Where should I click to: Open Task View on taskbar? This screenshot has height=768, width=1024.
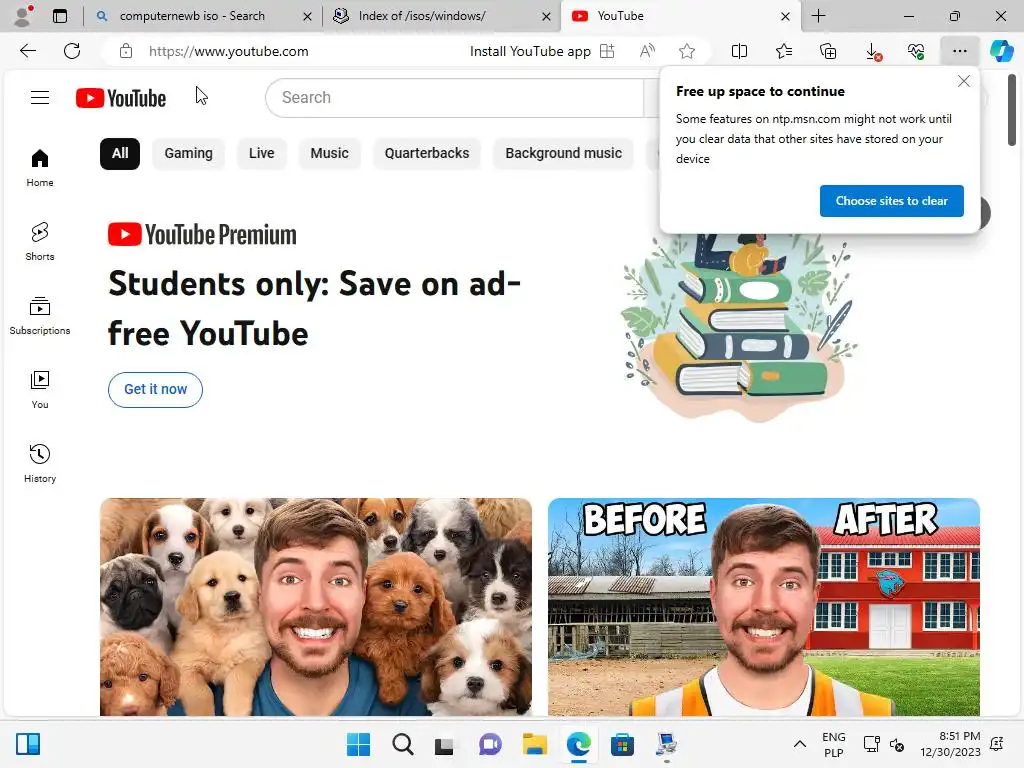point(444,744)
